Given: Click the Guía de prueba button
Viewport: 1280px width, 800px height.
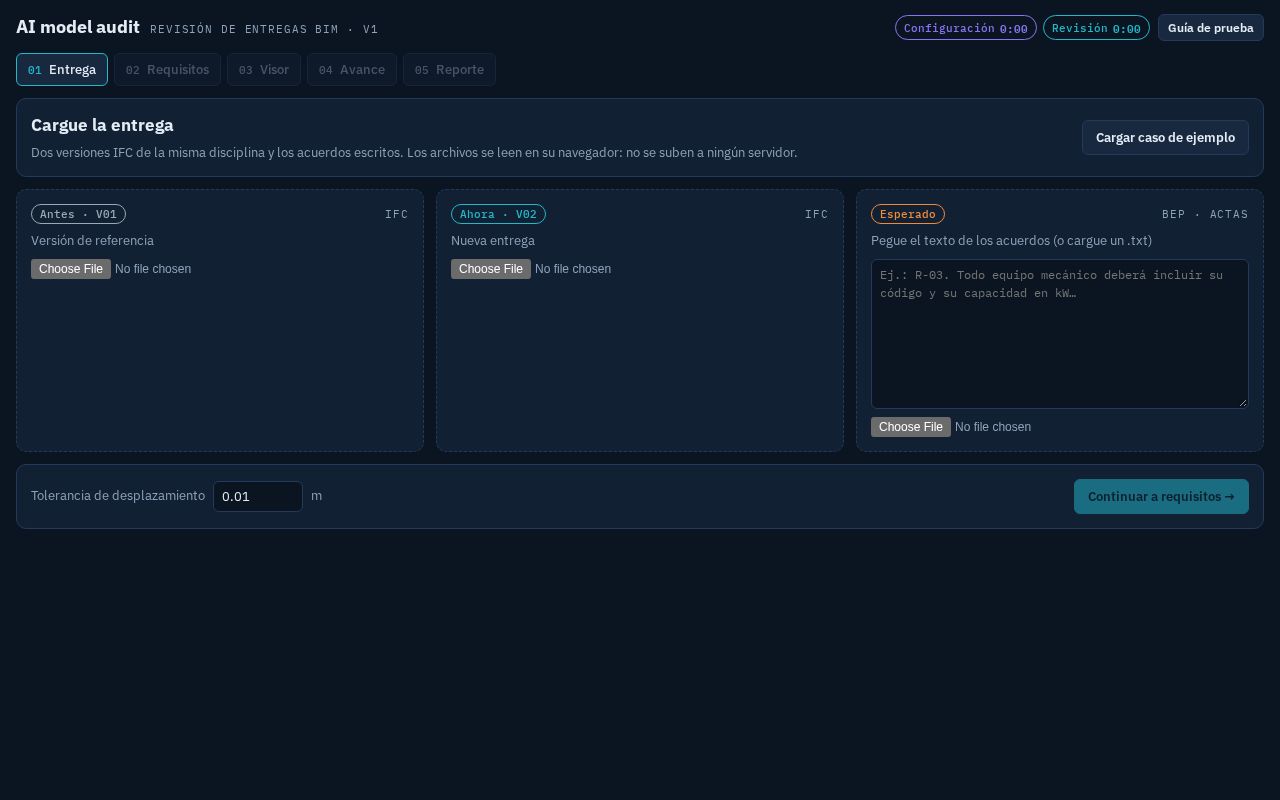Looking at the screenshot, I should (1211, 28).
